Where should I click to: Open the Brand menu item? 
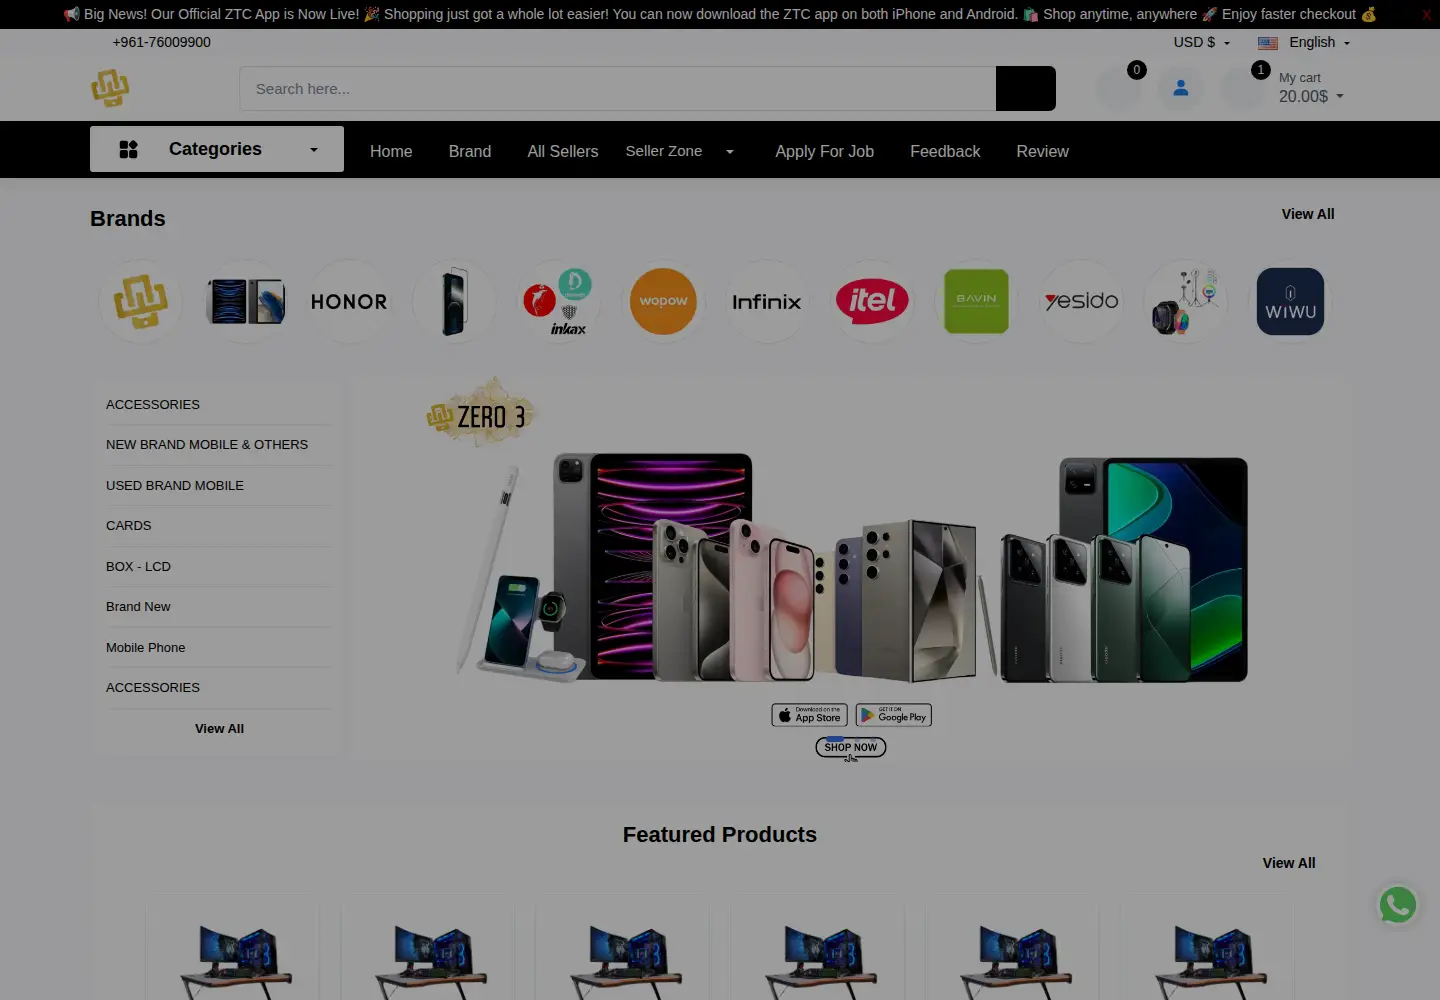[x=470, y=151]
